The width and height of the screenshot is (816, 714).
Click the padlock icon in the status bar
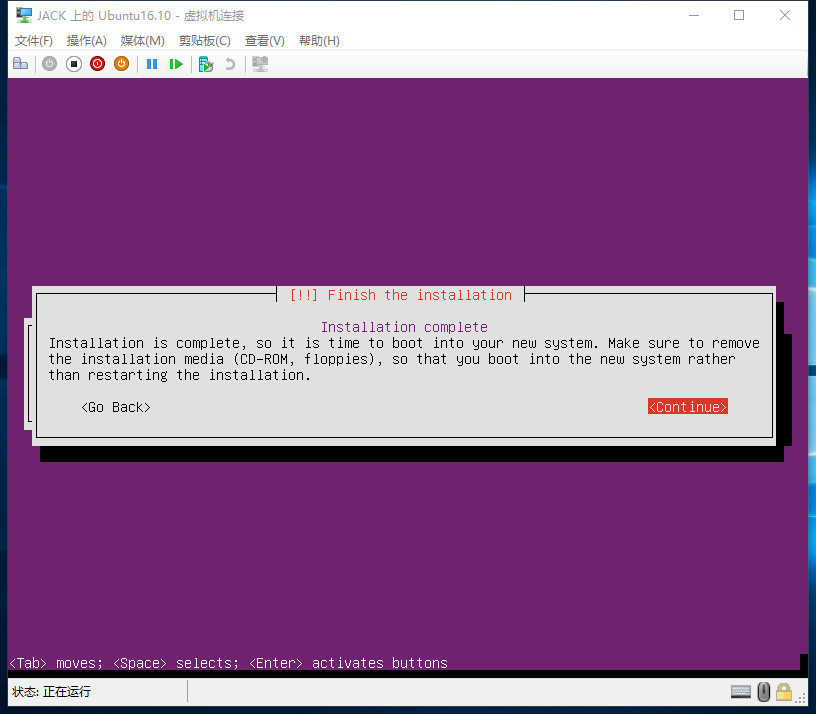[784, 692]
